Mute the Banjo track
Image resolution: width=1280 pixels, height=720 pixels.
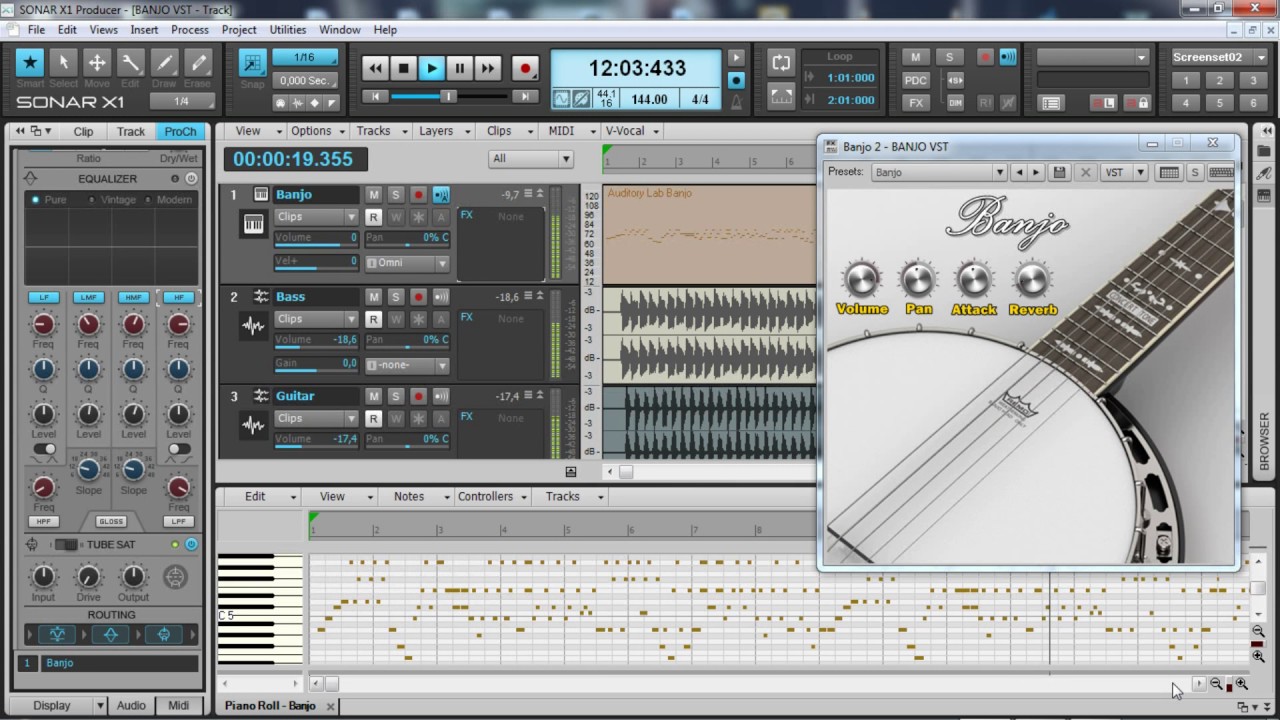tap(373, 194)
